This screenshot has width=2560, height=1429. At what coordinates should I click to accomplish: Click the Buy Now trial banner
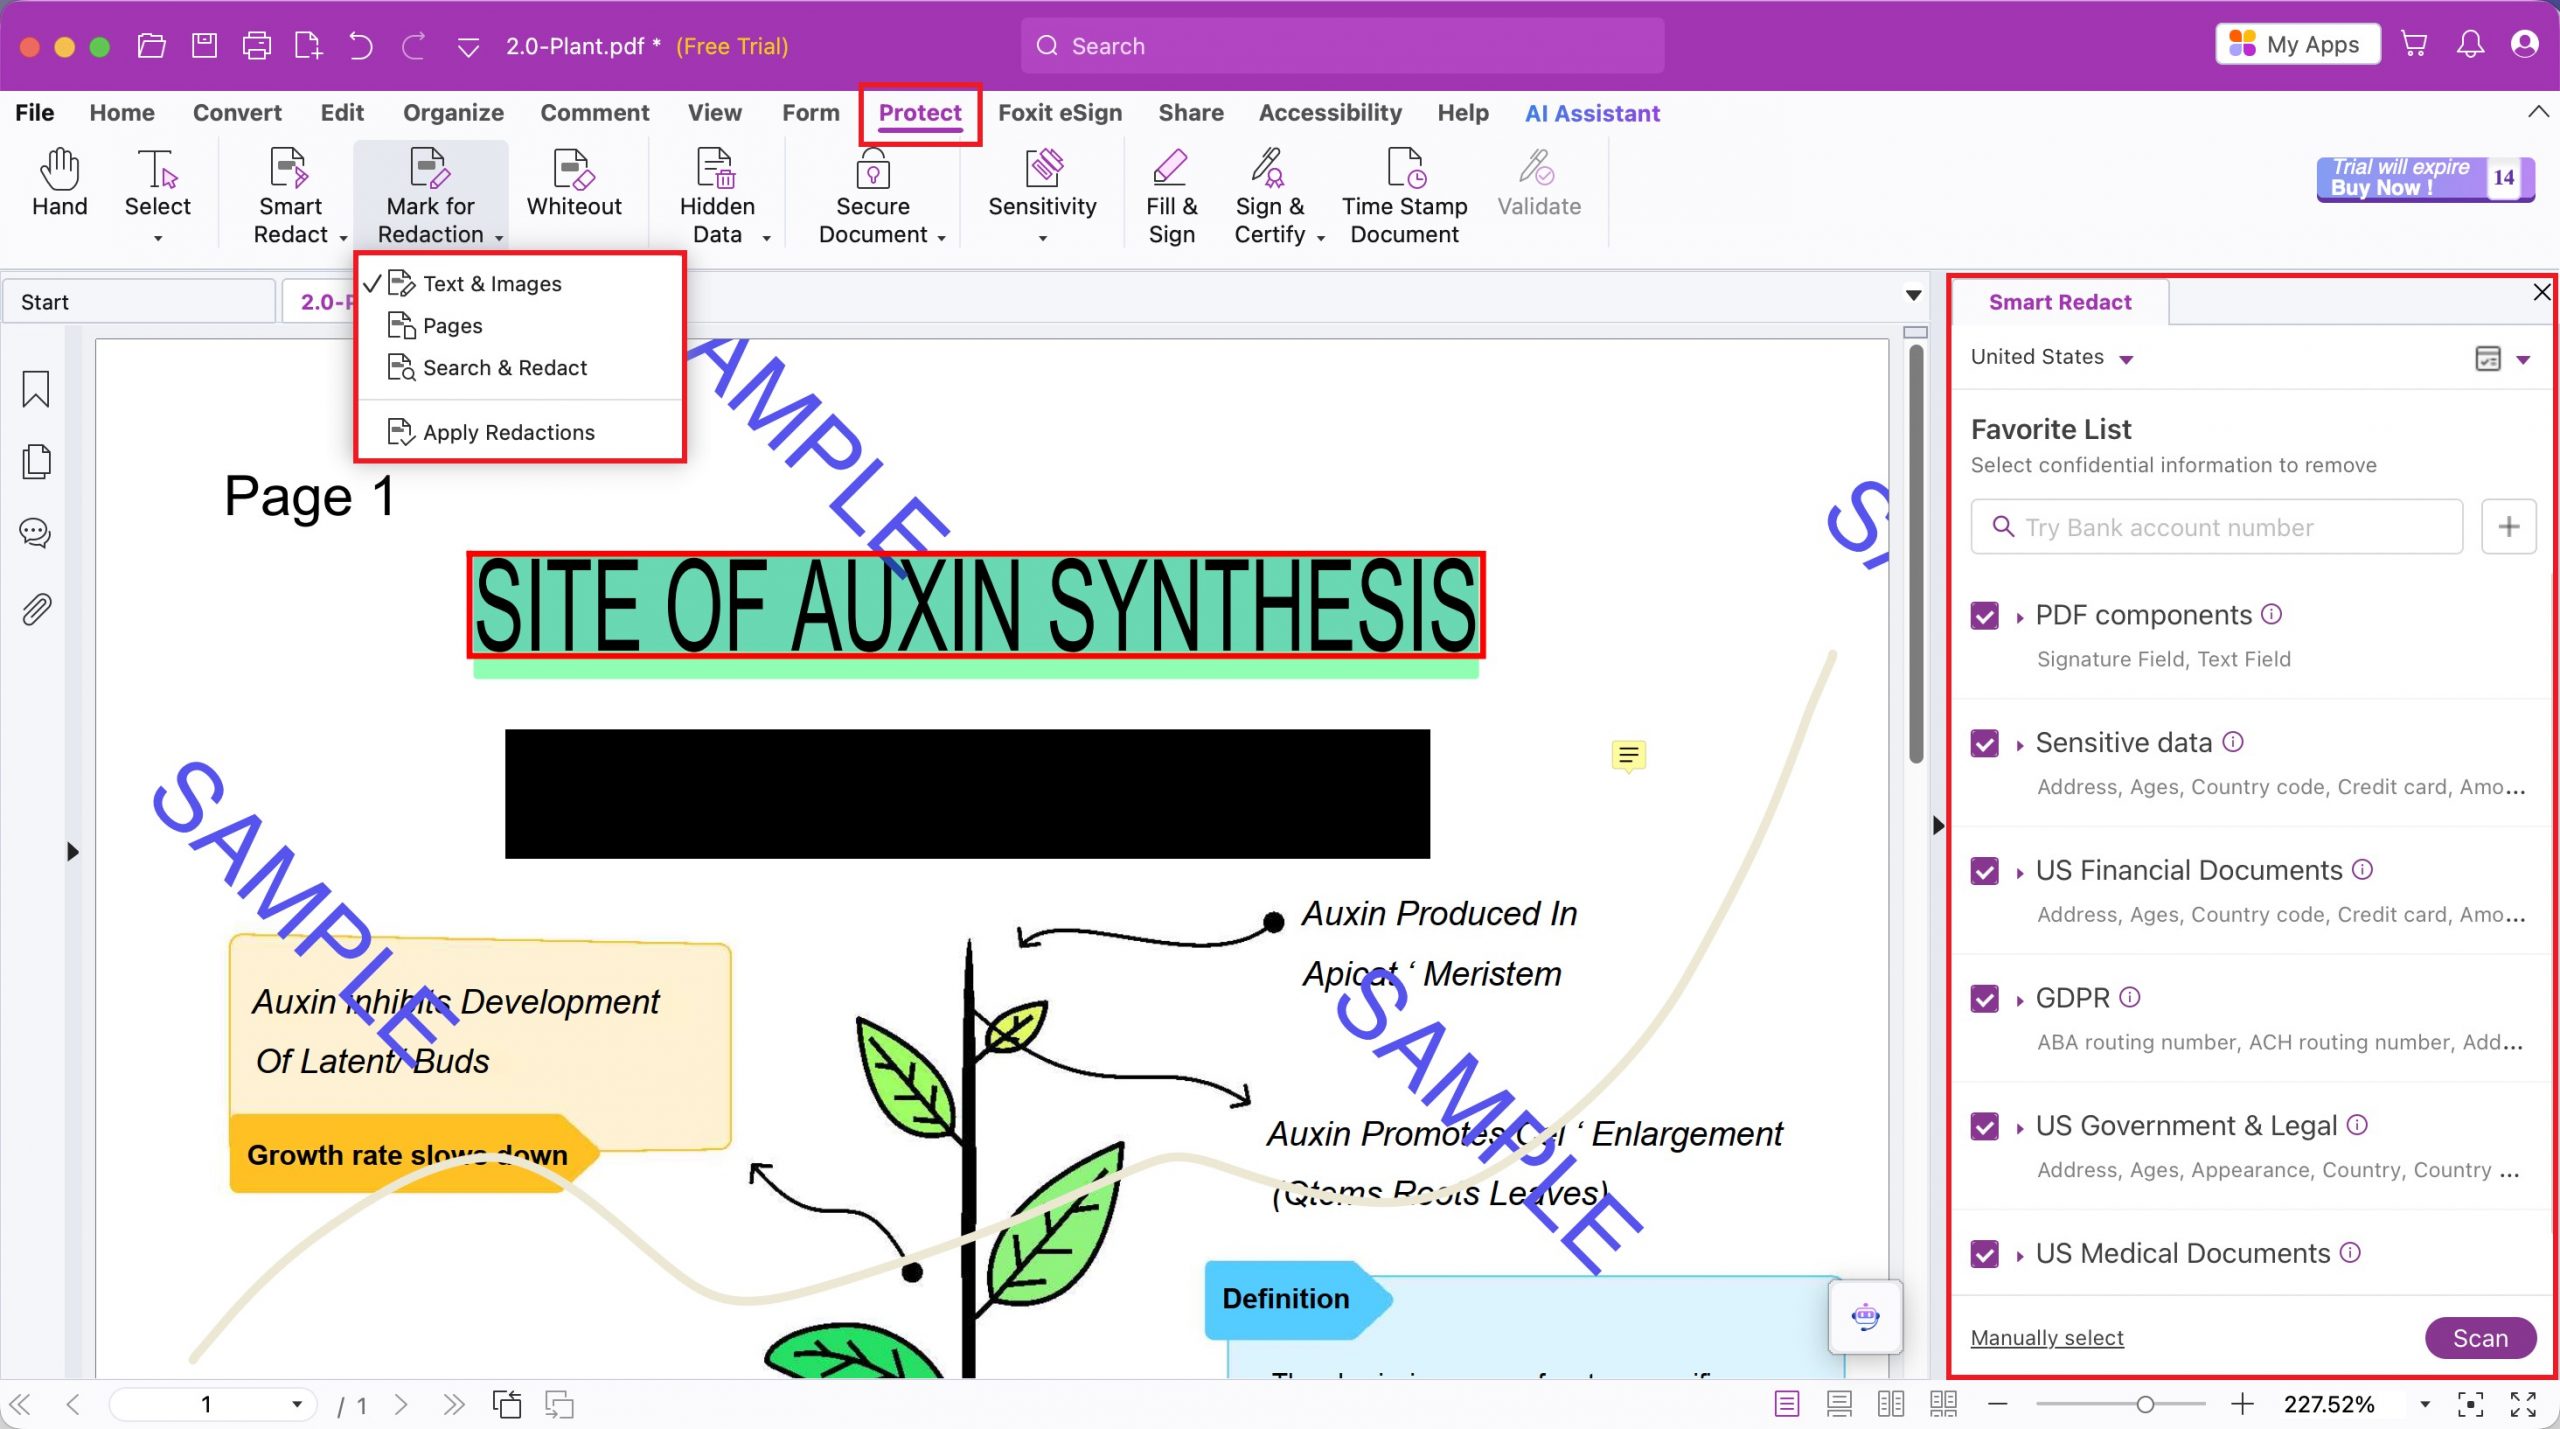pyautogui.click(x=2424, y=179)
